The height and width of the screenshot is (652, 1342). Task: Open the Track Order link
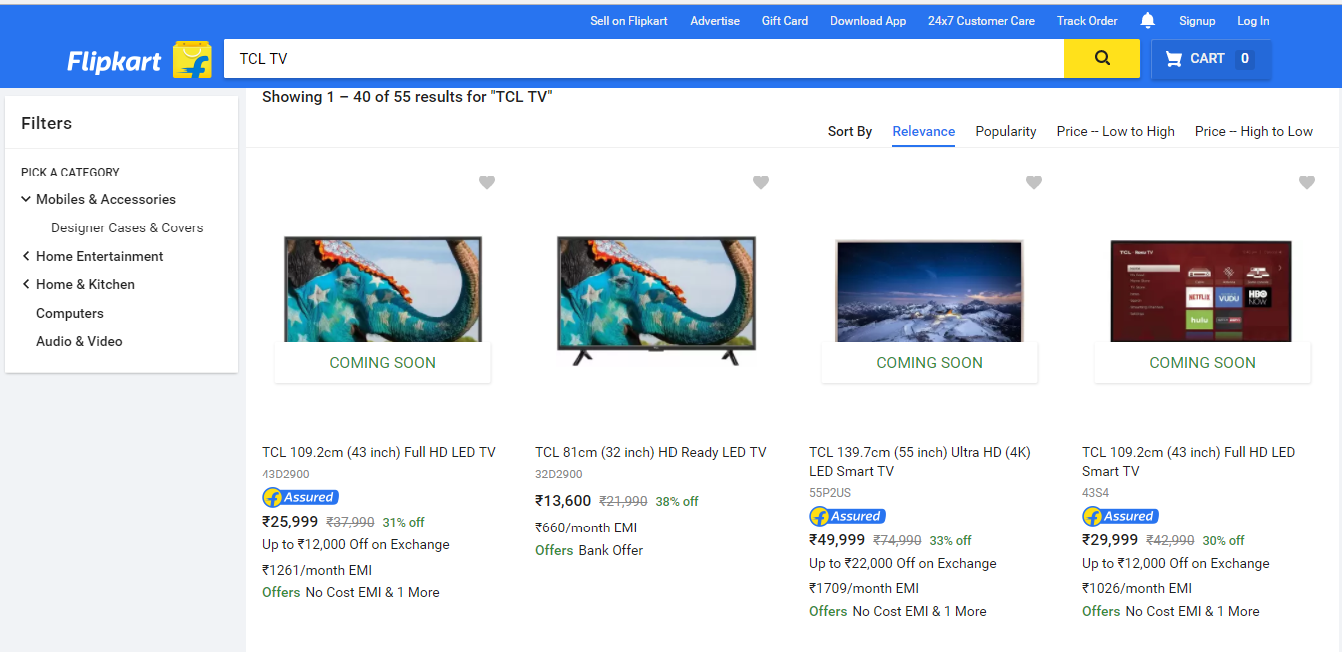[x=1086, y=21]
